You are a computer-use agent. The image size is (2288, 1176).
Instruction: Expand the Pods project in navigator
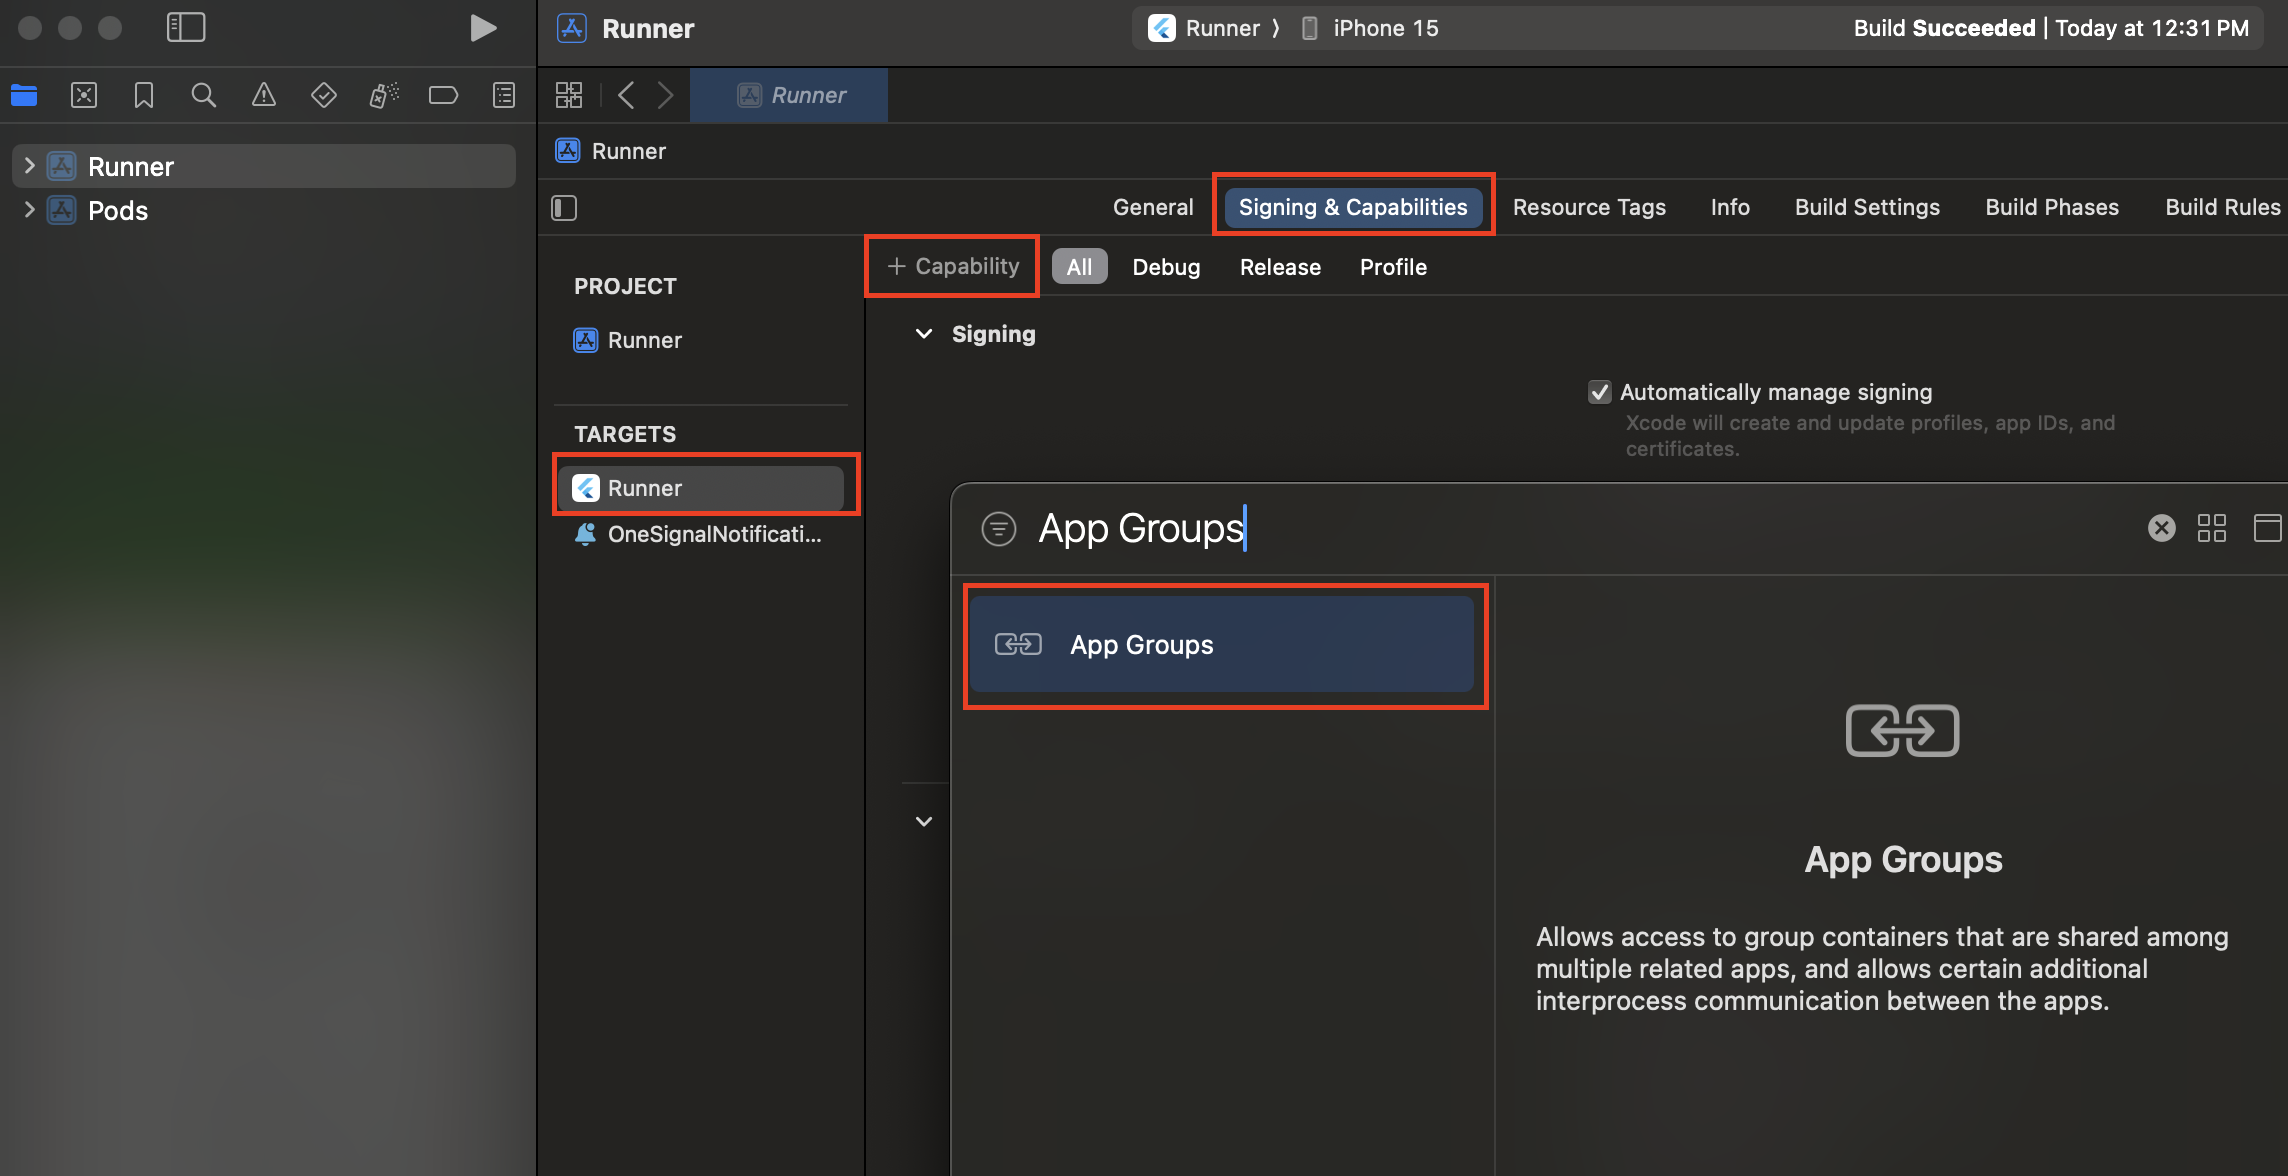[x=29, y=210]
